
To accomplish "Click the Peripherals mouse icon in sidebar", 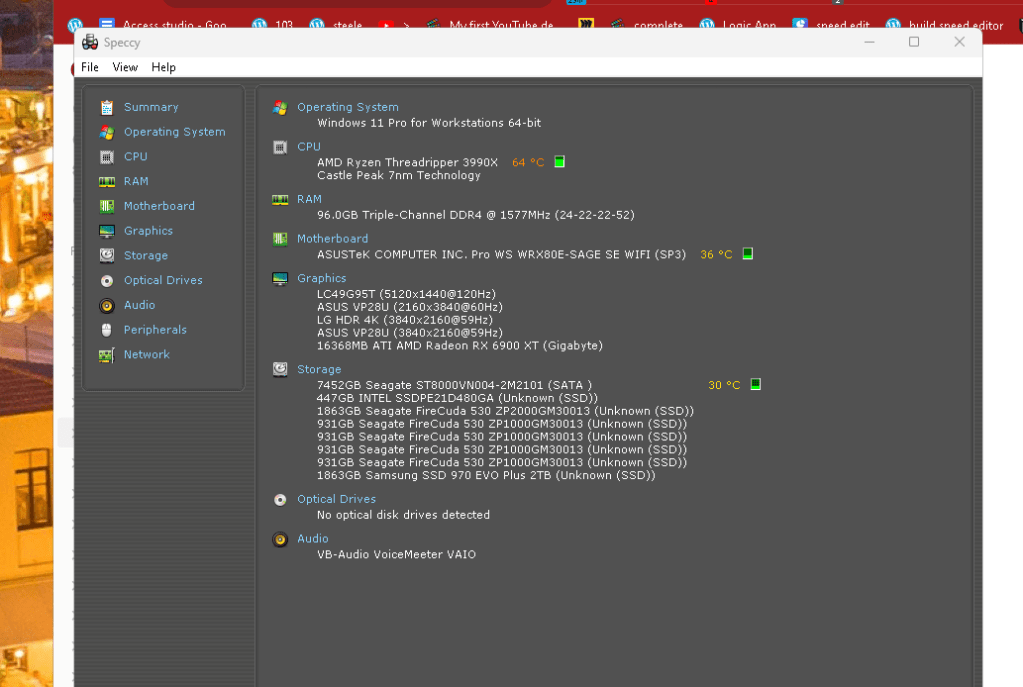I will pos(107,330).
